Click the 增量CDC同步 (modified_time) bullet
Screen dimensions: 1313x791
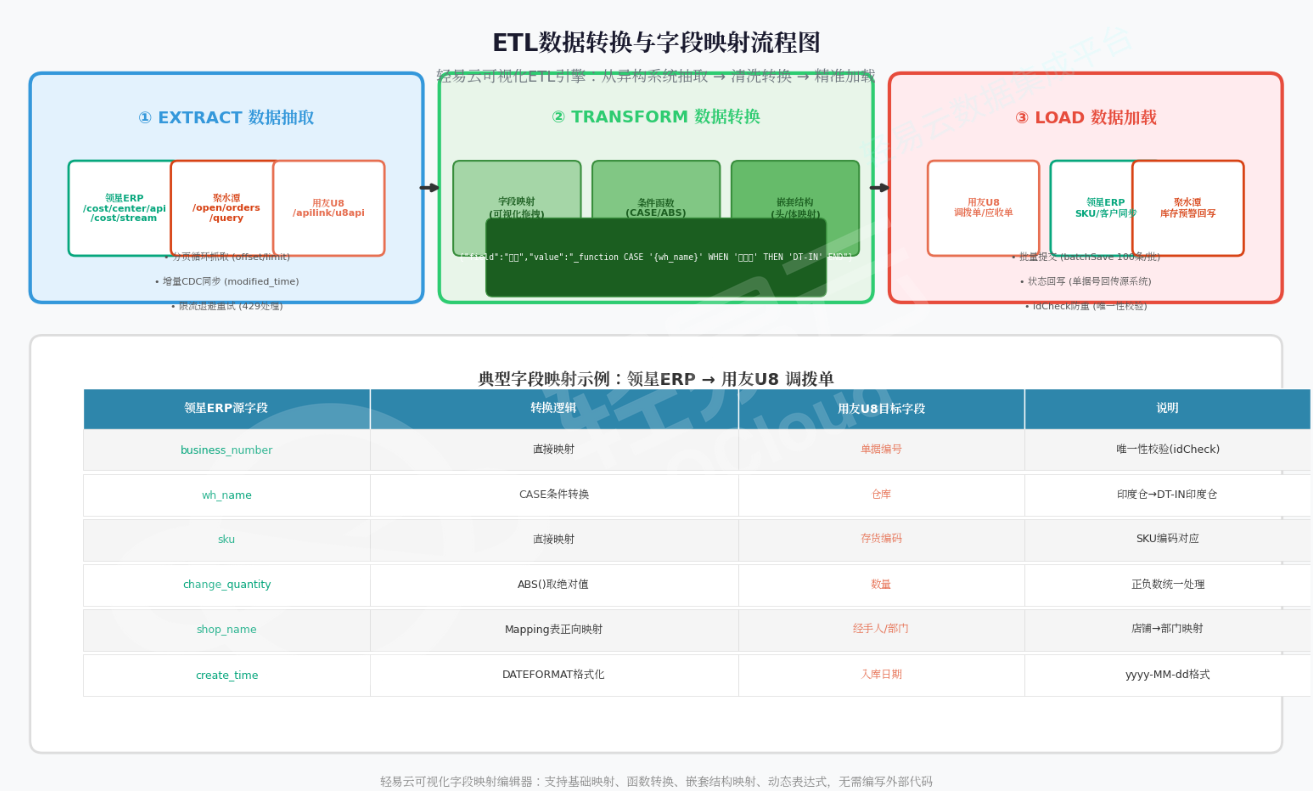[227, 282]
